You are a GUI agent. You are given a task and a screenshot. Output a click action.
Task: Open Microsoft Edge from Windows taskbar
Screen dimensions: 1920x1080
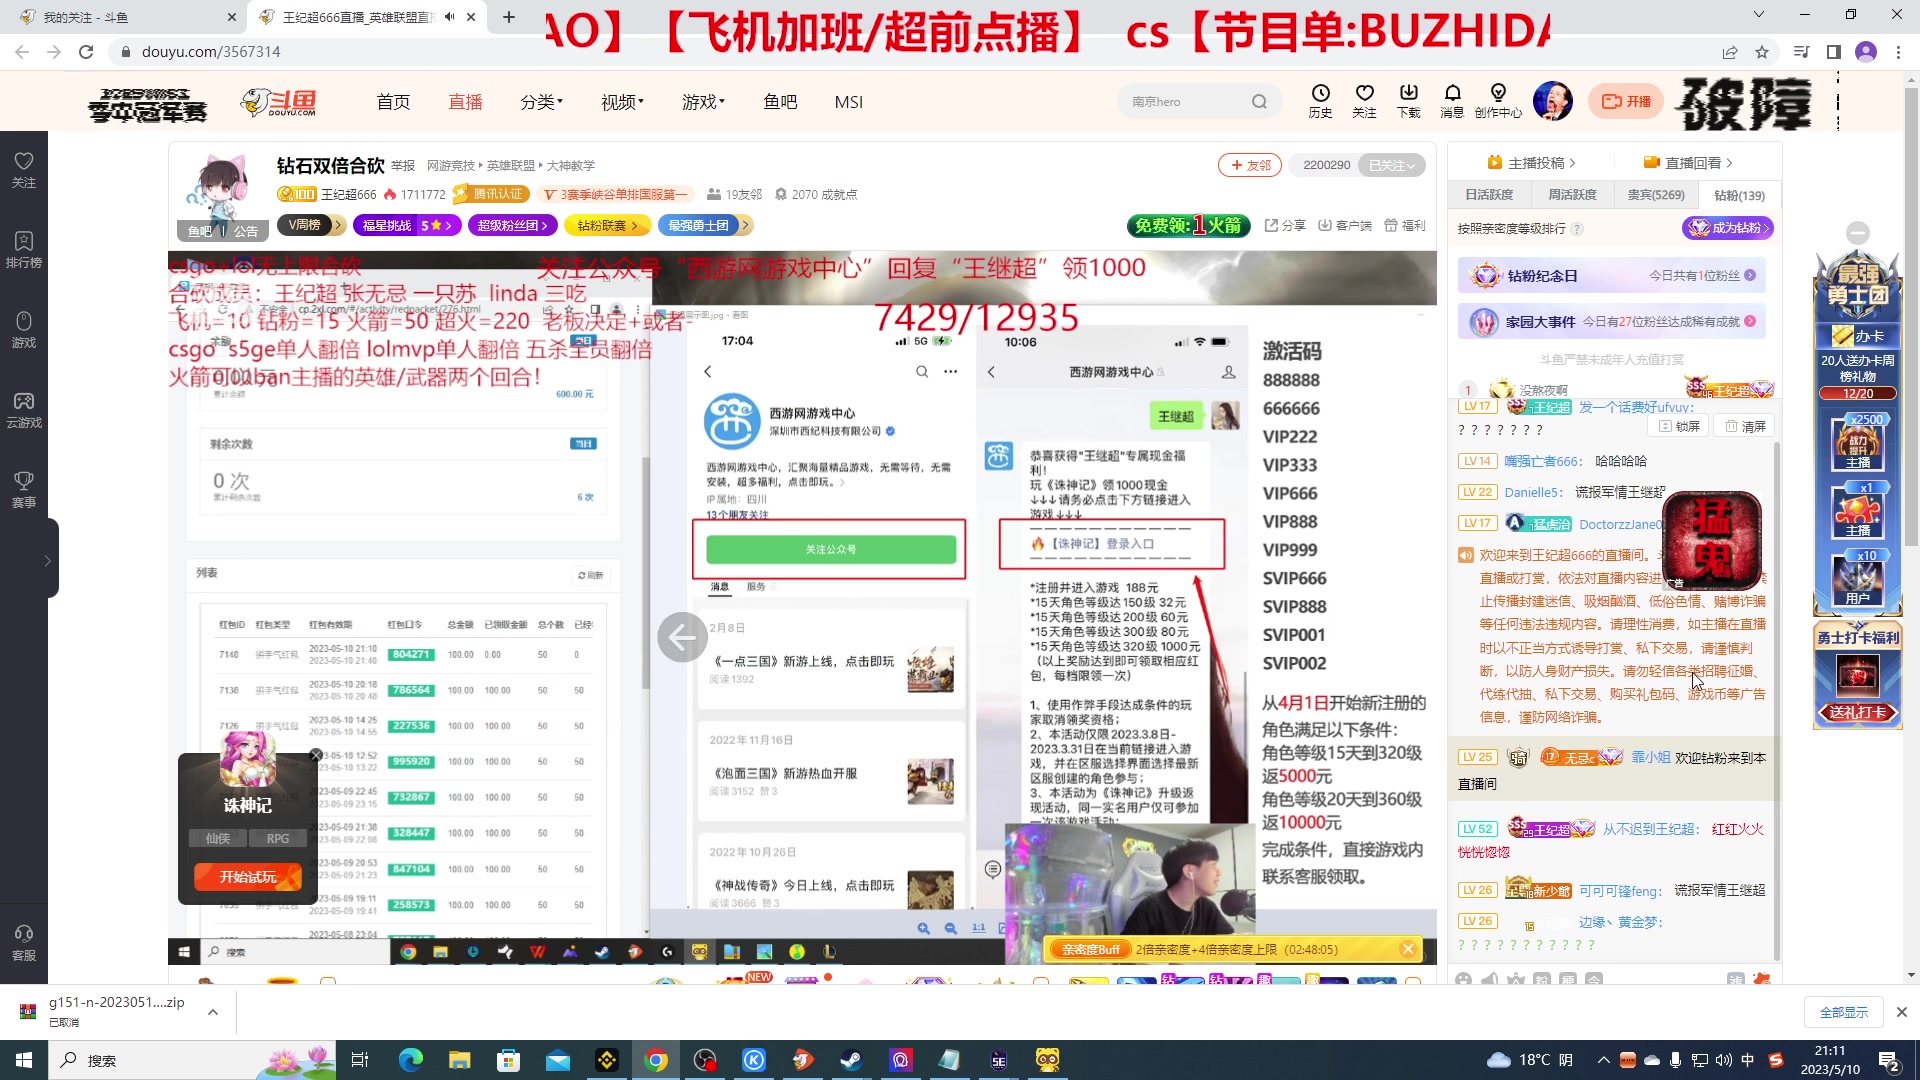(x=410, y=1060)
